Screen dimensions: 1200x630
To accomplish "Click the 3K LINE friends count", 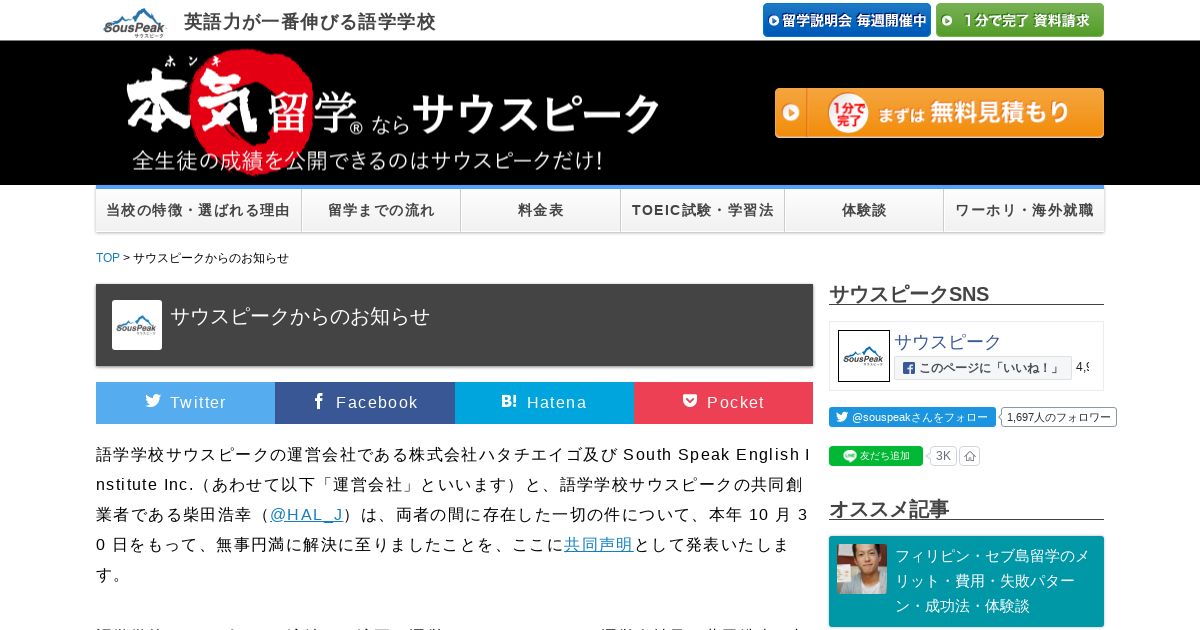I will coord(943,456).
